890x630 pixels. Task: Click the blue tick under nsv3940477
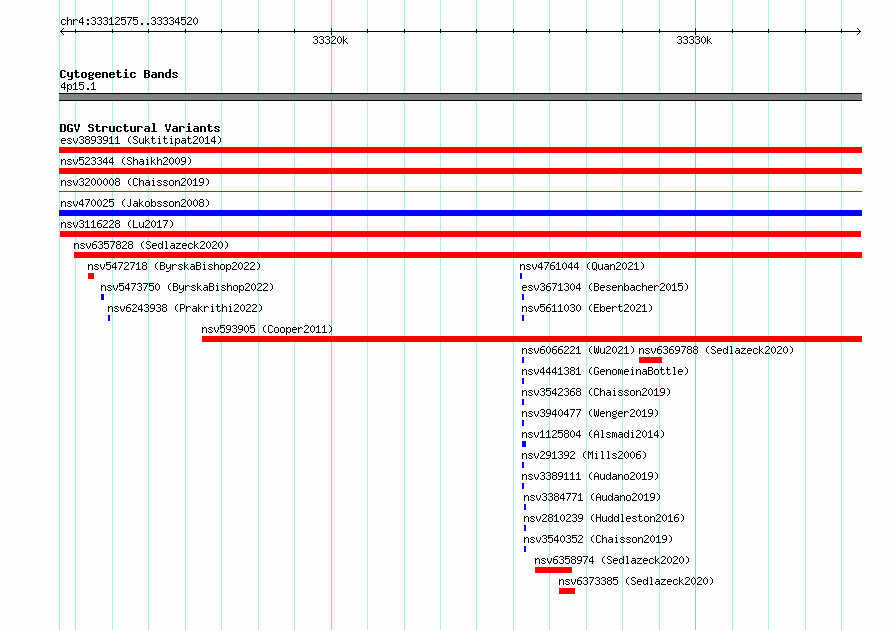tap(523, 423)
